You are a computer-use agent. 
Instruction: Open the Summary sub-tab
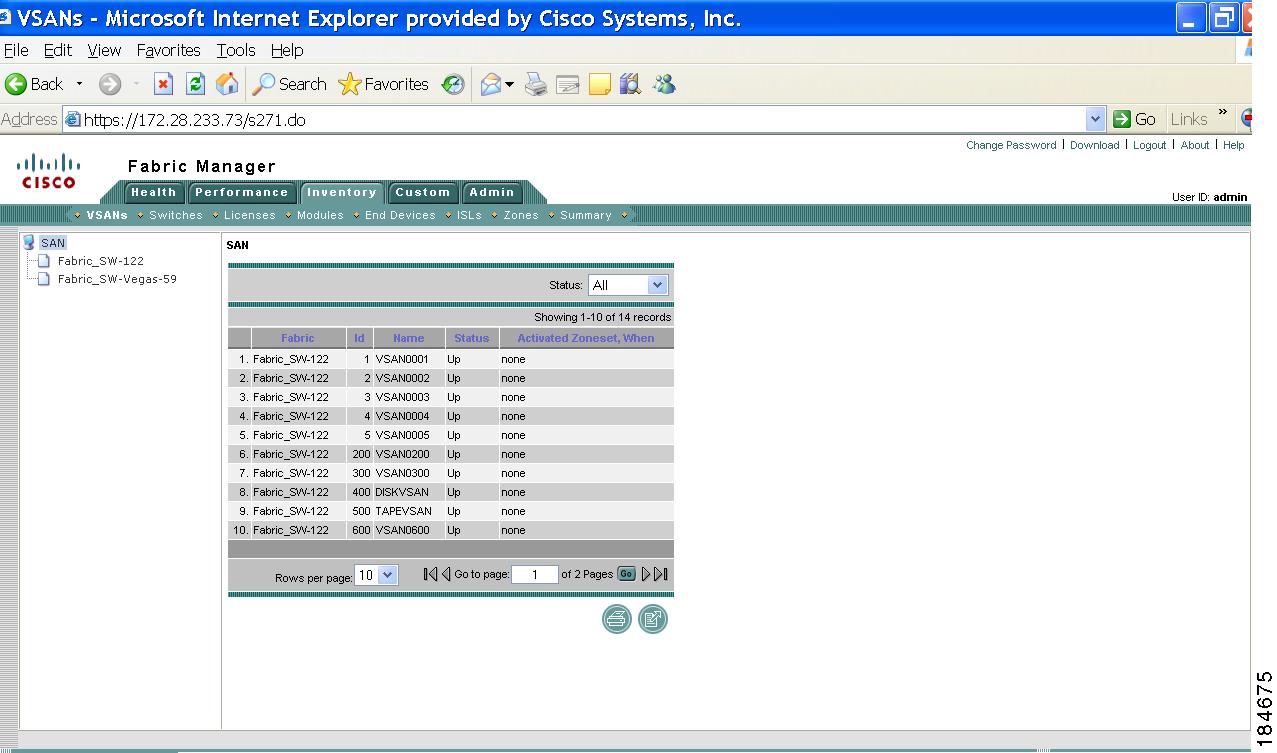click(x=586, y=215)
